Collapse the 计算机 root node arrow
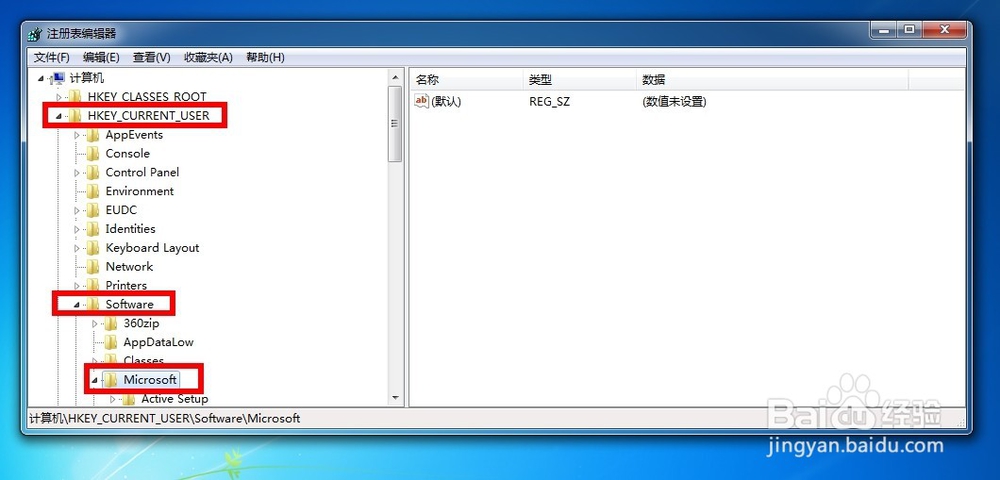Image resolution: width=1000 pixels, height=480 pixels. click(x=41, y=78)
